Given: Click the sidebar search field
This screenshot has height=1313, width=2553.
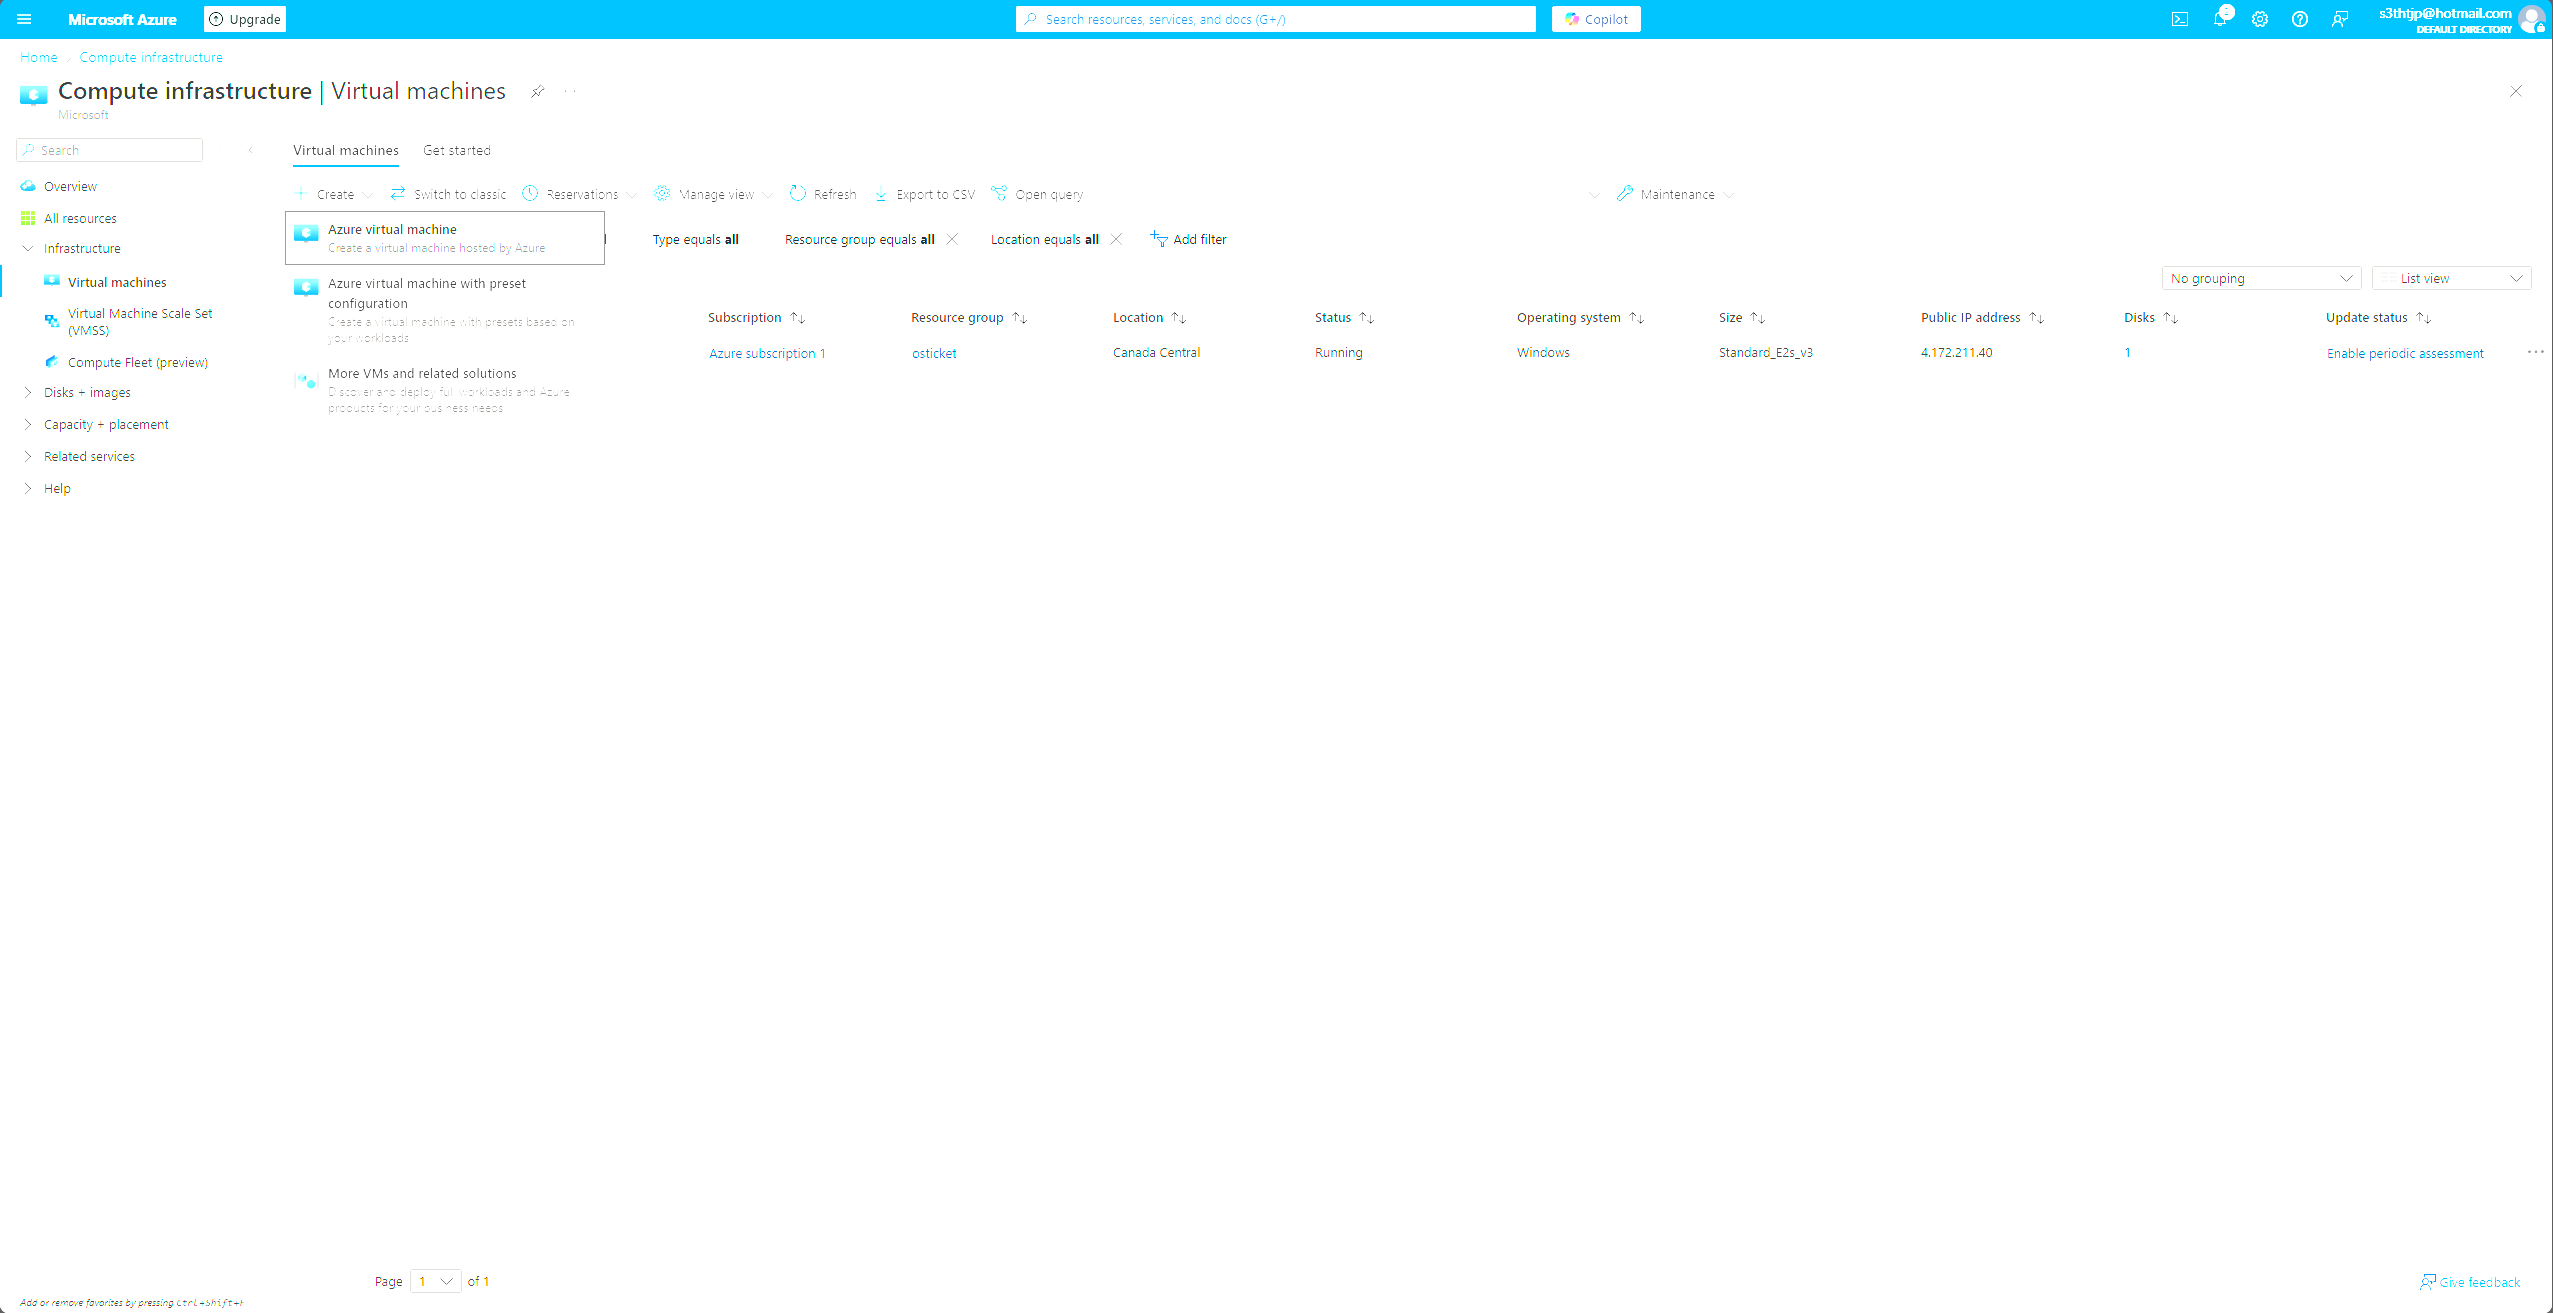Looking at the screenshot, I should [x=109, y=149].
